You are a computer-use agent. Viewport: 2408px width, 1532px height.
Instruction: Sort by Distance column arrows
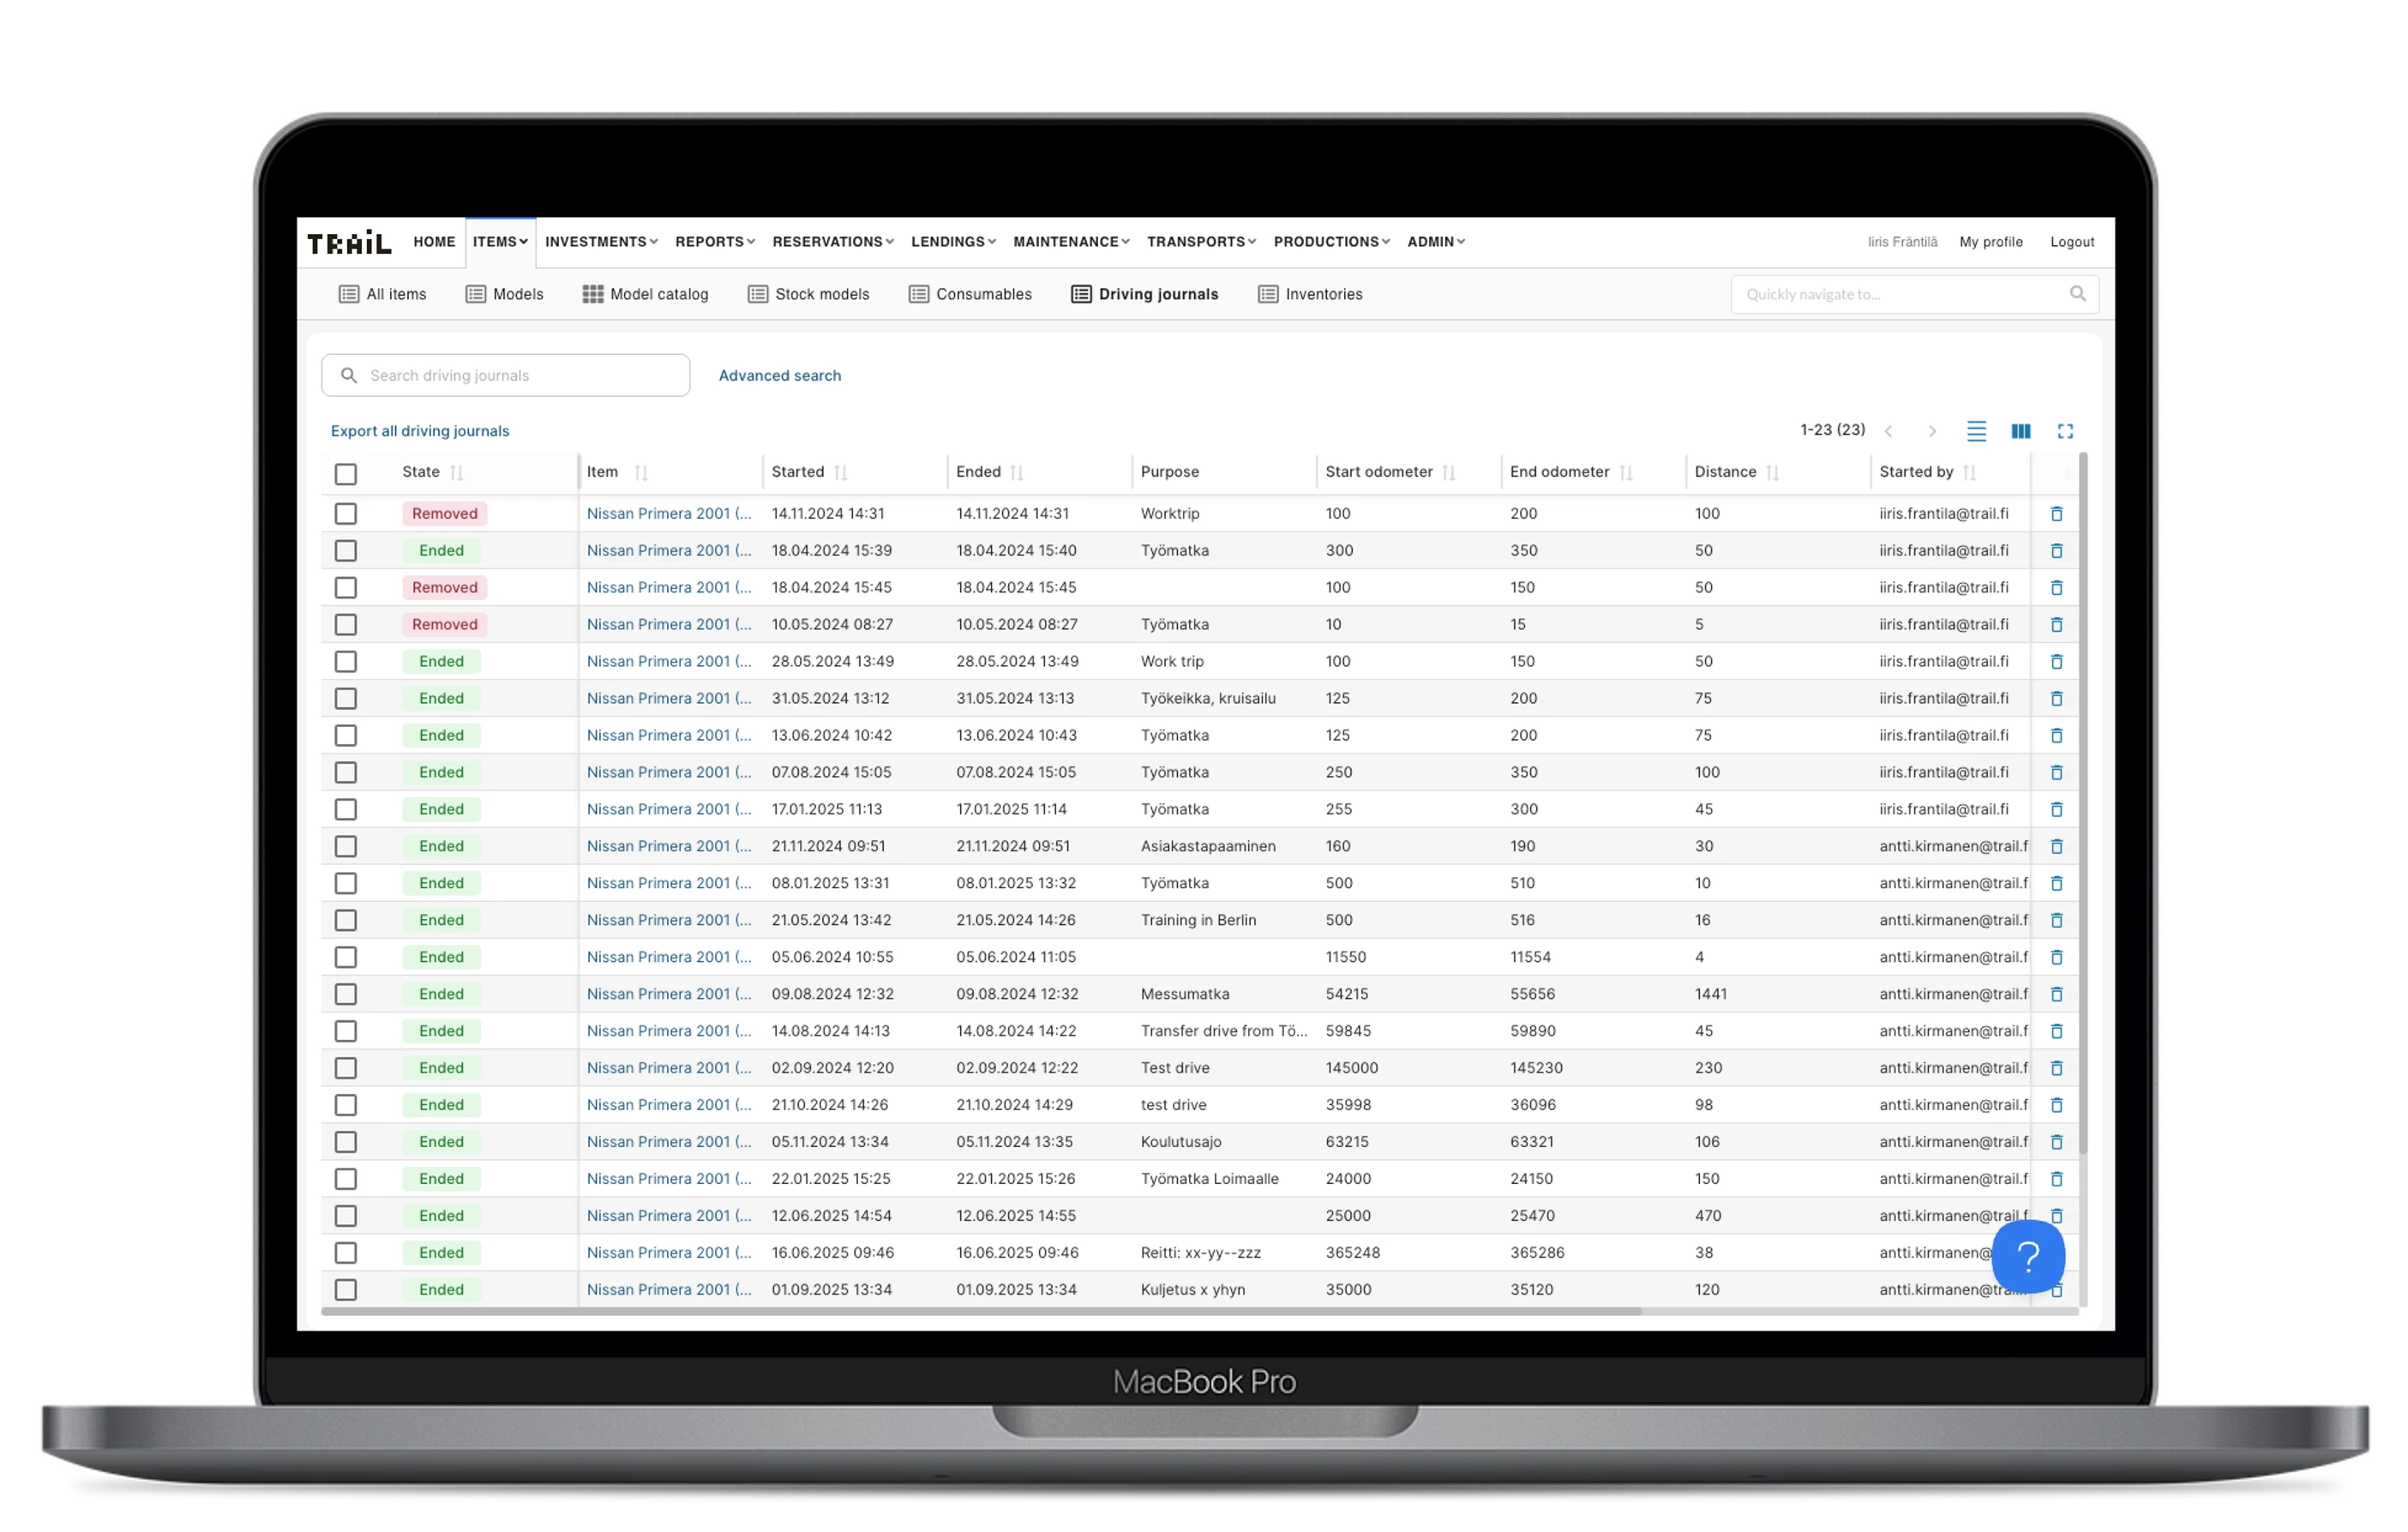point(1772,473)
